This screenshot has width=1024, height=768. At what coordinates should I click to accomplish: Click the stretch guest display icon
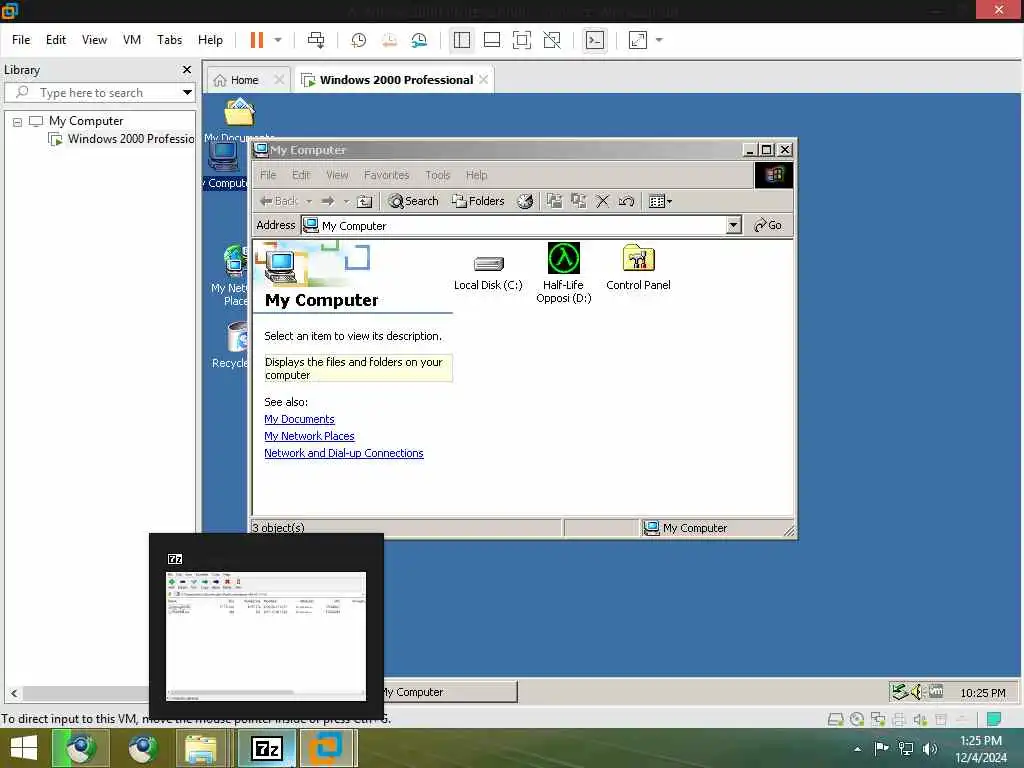click(x=638, y=40)
